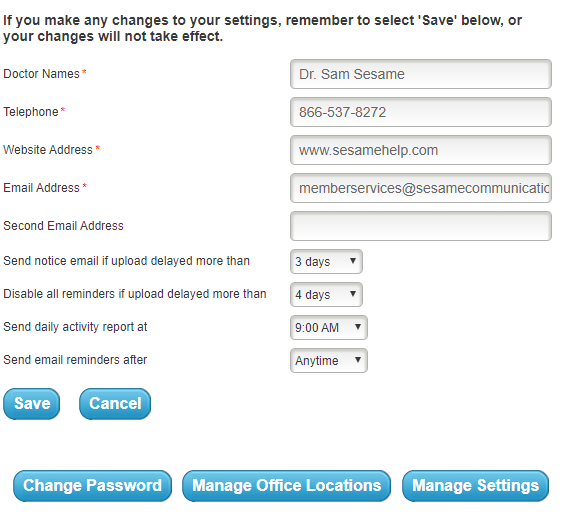Click the arrow on the 4 days dropdown
The height and width of the screenshot is (523, 562).
(353, 294)
